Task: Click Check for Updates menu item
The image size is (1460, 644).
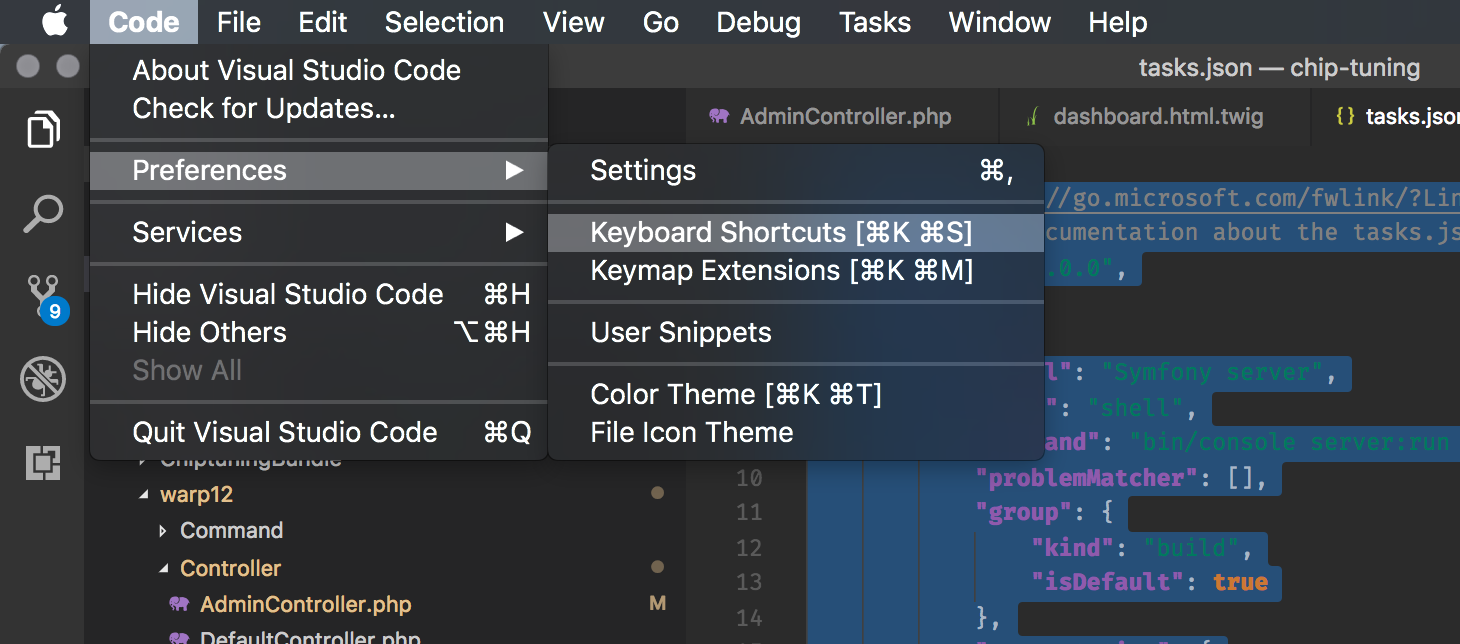Action: pos(264,109)
